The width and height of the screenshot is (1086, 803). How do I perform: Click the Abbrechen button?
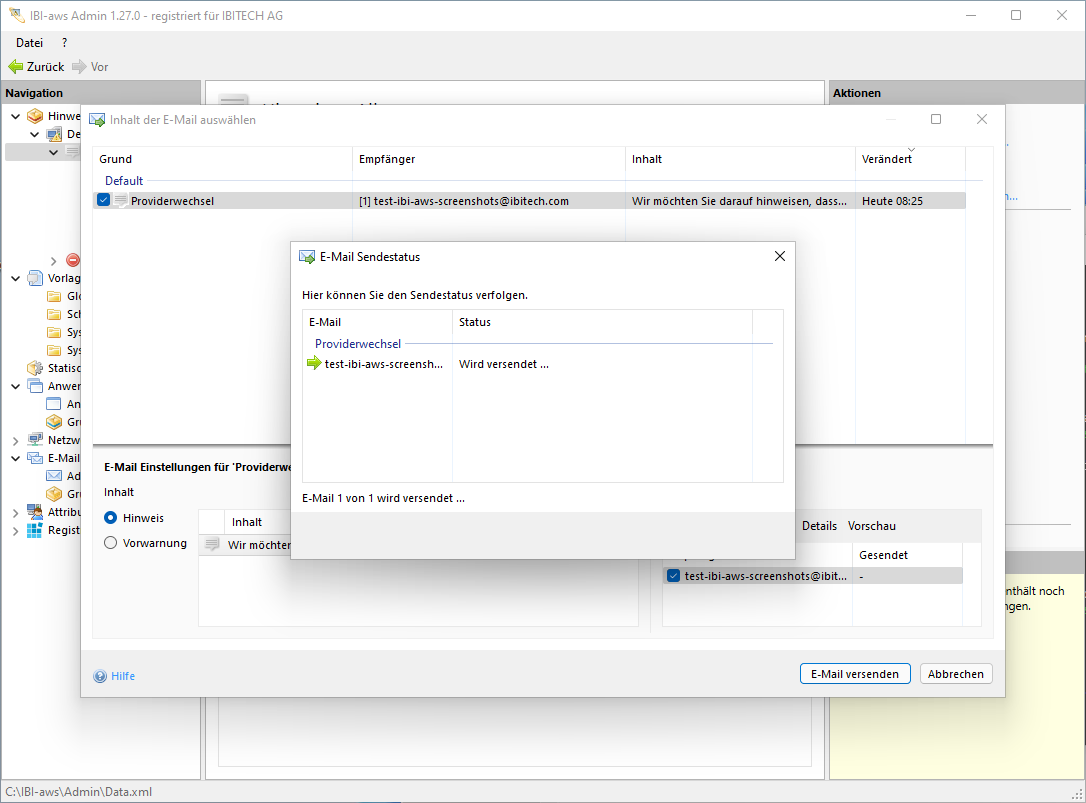click(955, 674)
